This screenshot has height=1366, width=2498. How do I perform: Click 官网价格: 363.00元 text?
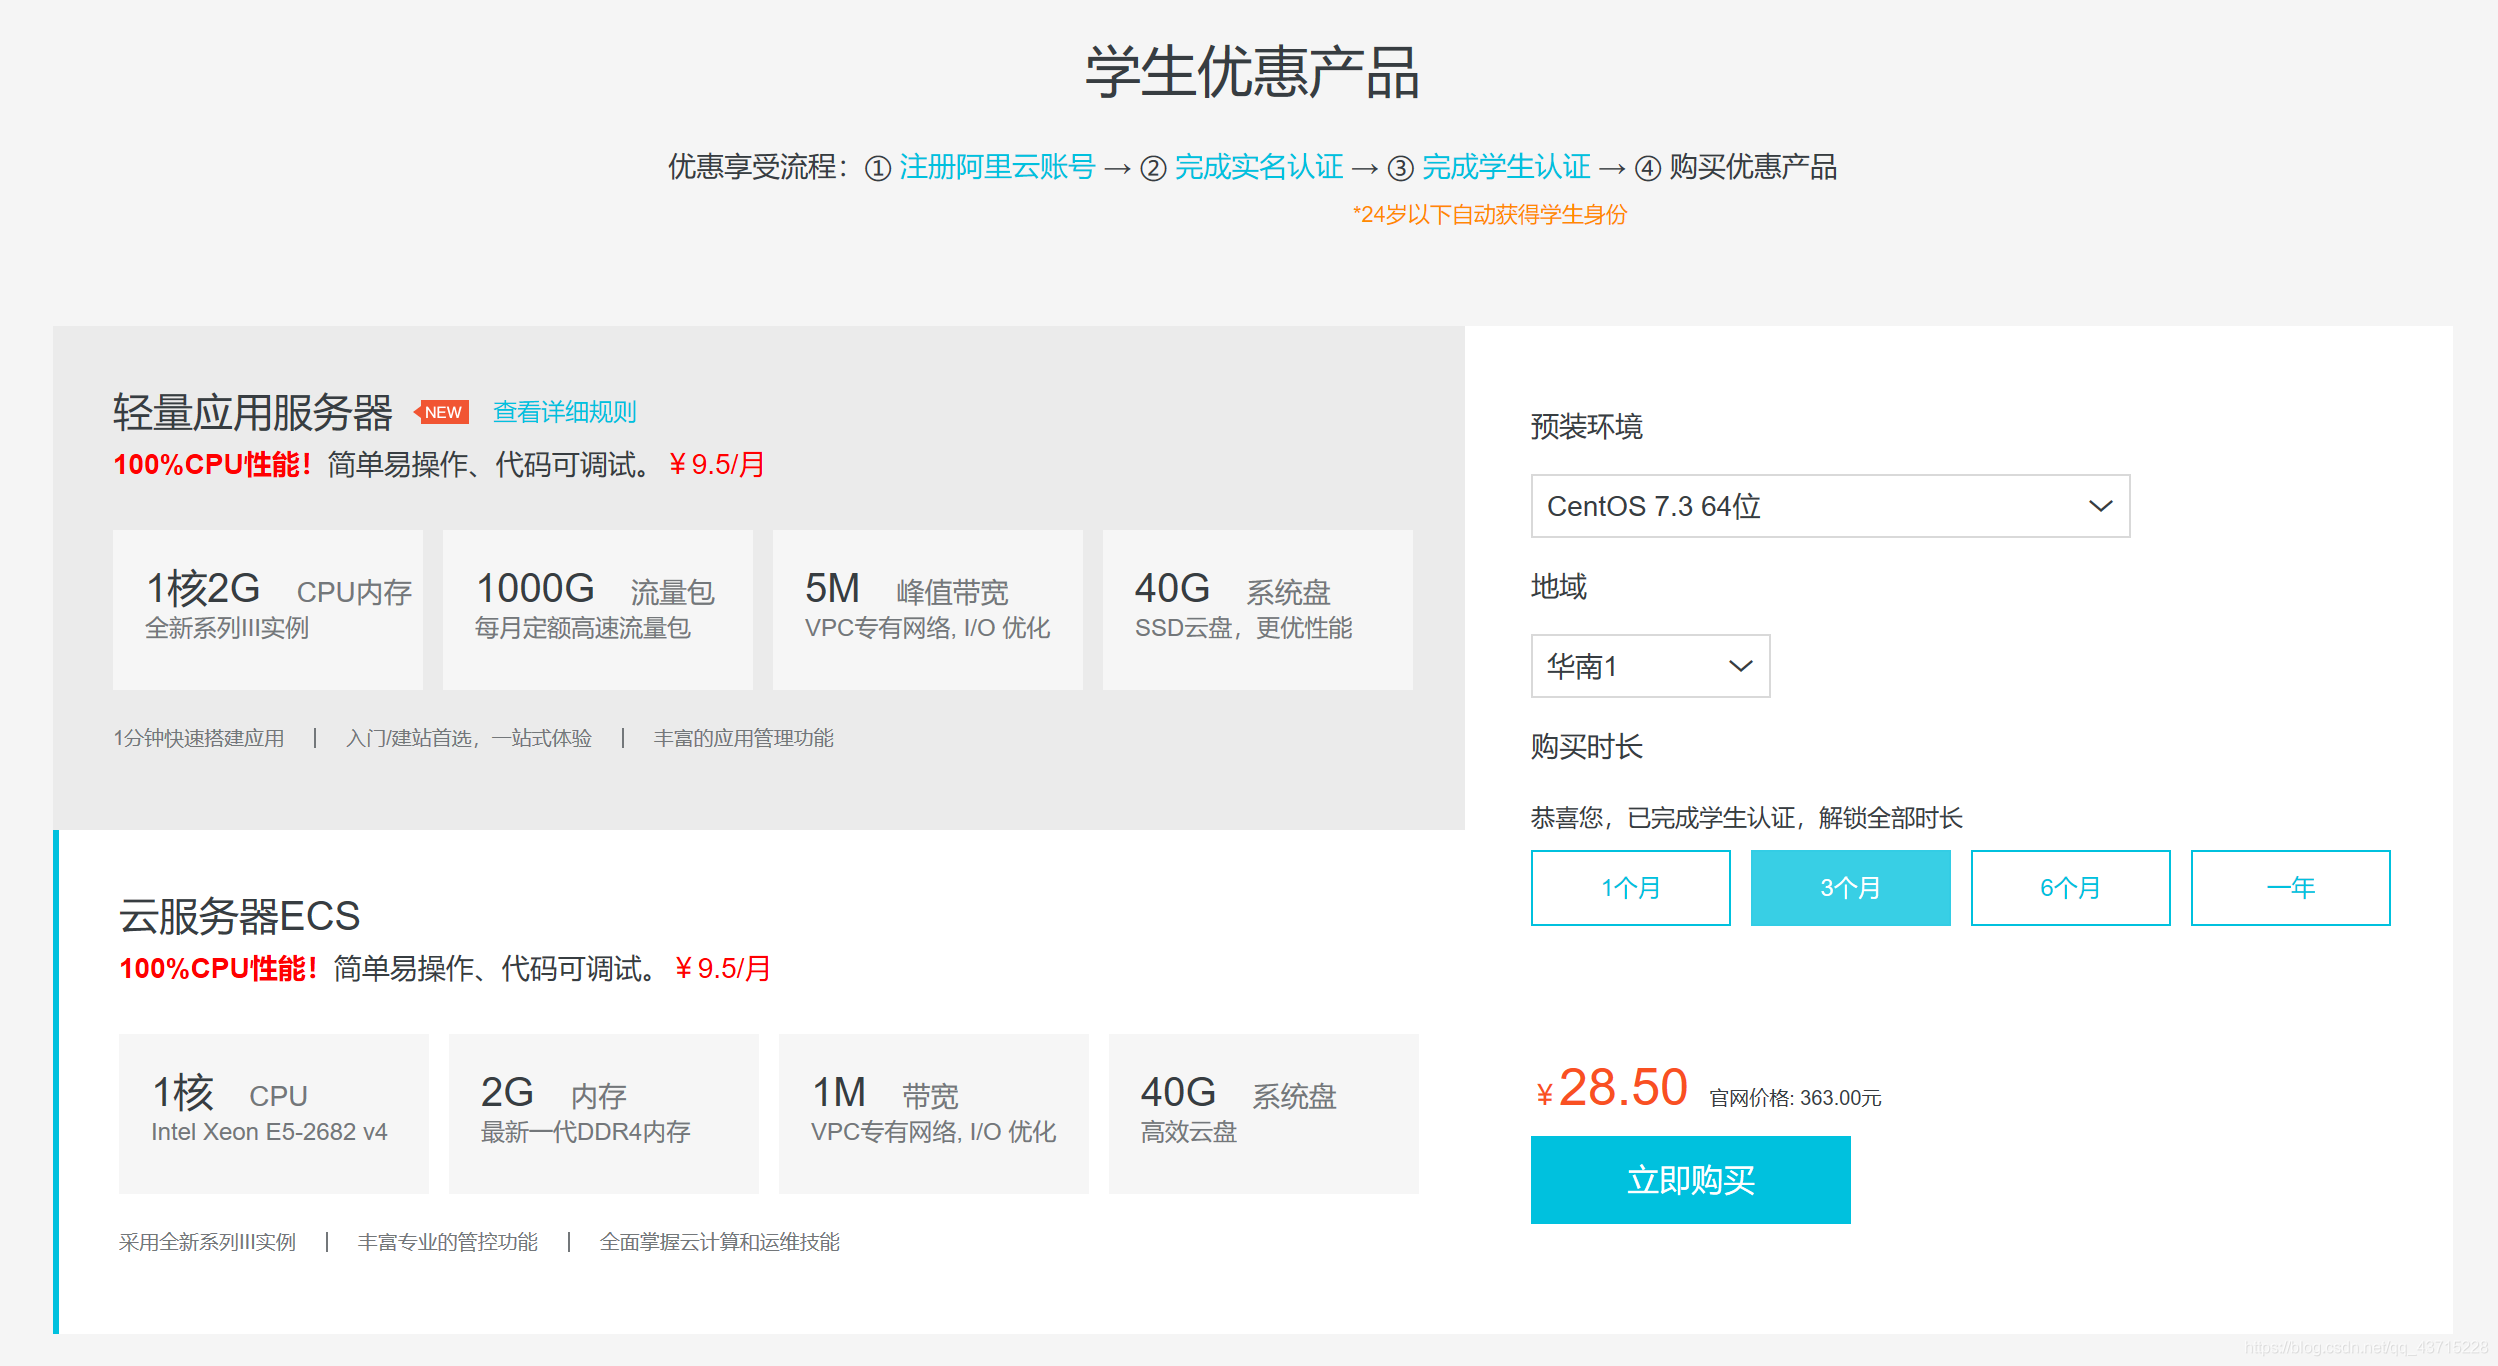[x=1796, y=1098]
